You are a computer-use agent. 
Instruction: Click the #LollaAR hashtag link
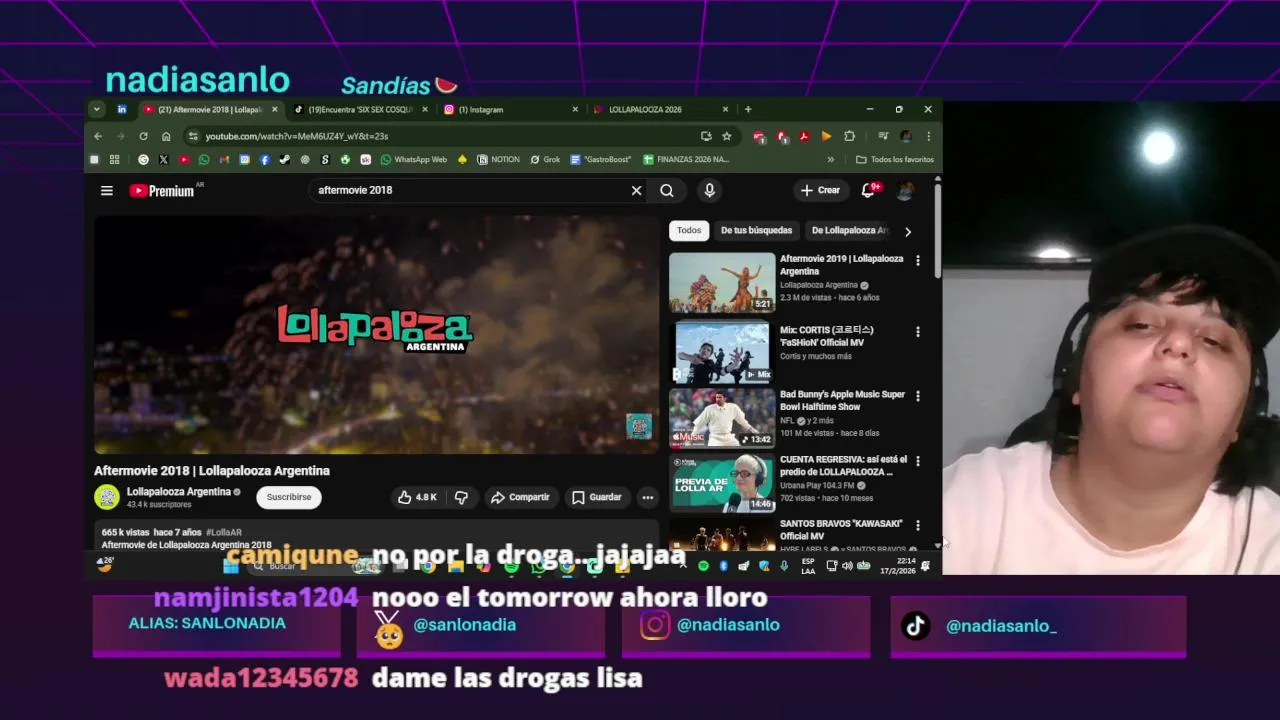(224, 533)
